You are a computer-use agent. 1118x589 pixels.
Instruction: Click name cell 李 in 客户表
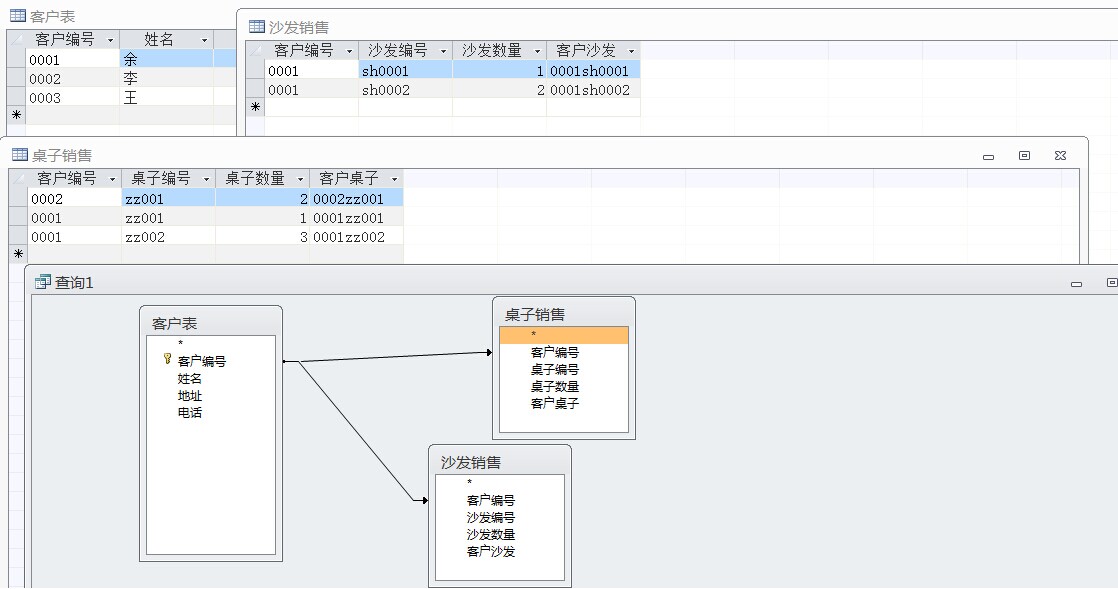(166, 78)
